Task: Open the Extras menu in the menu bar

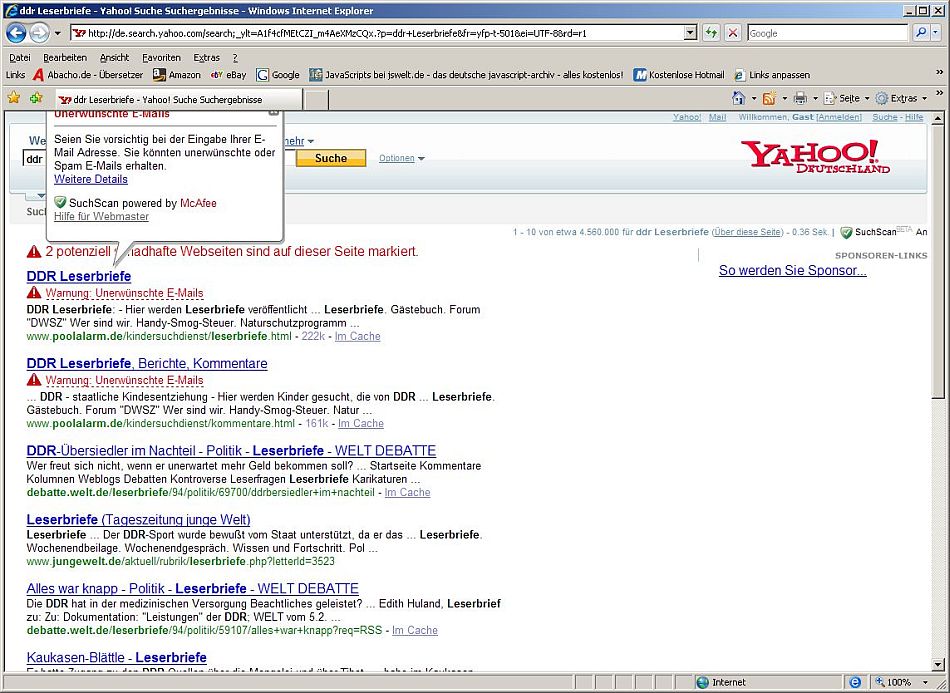Action: click(x=207, y=58)
